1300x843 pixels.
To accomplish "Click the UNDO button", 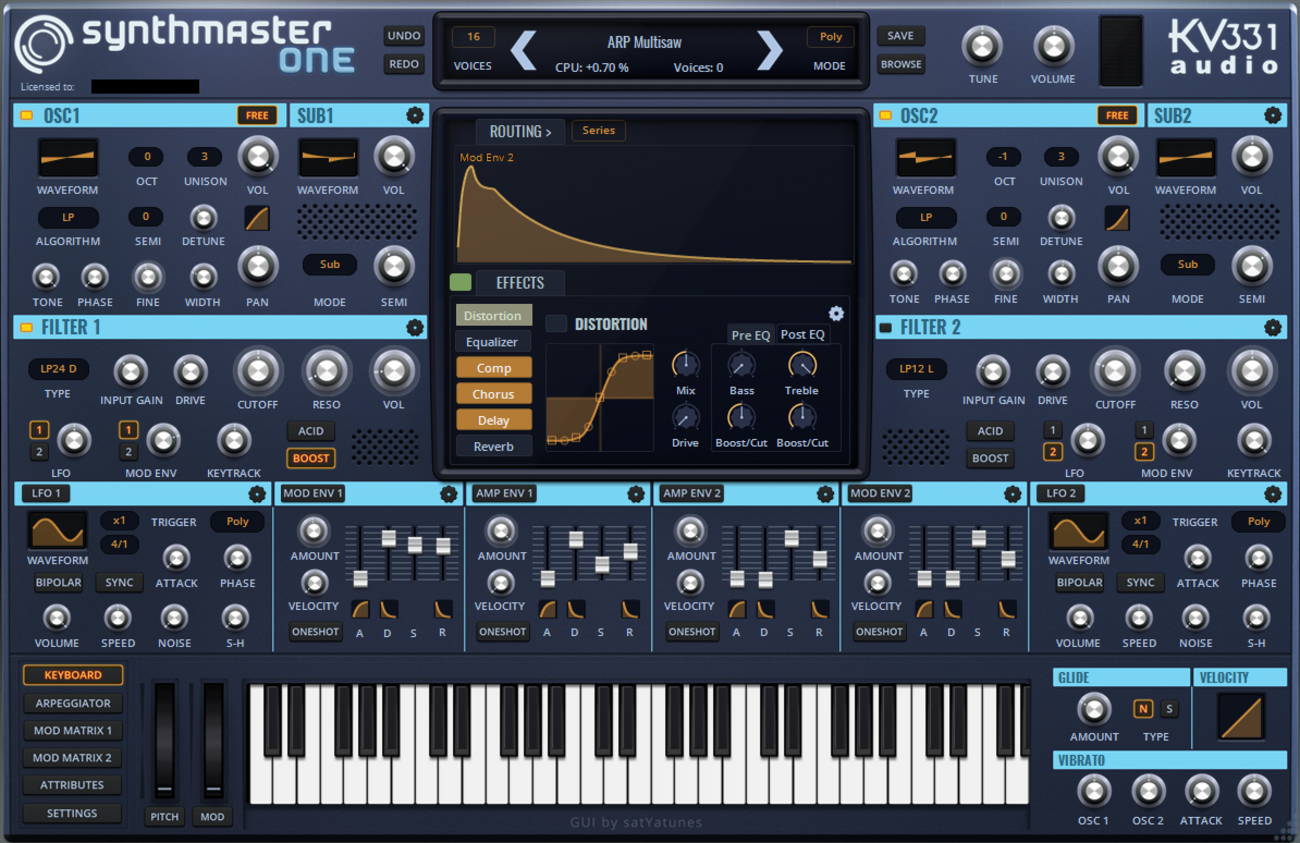I will tap(404, 36).
